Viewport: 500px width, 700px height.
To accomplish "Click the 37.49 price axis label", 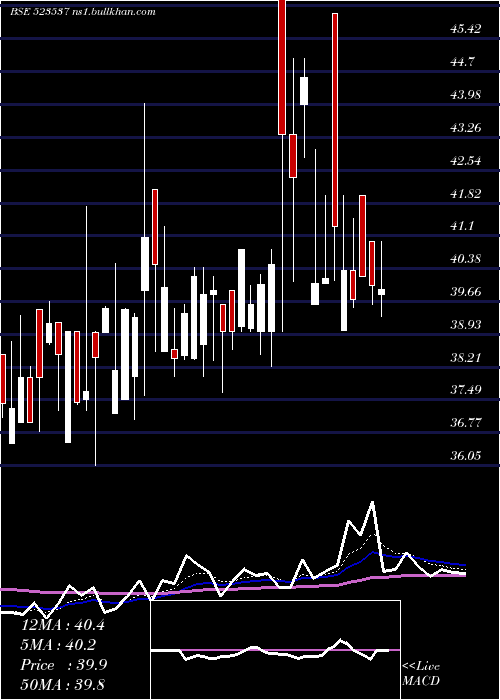I will point(466,390).
